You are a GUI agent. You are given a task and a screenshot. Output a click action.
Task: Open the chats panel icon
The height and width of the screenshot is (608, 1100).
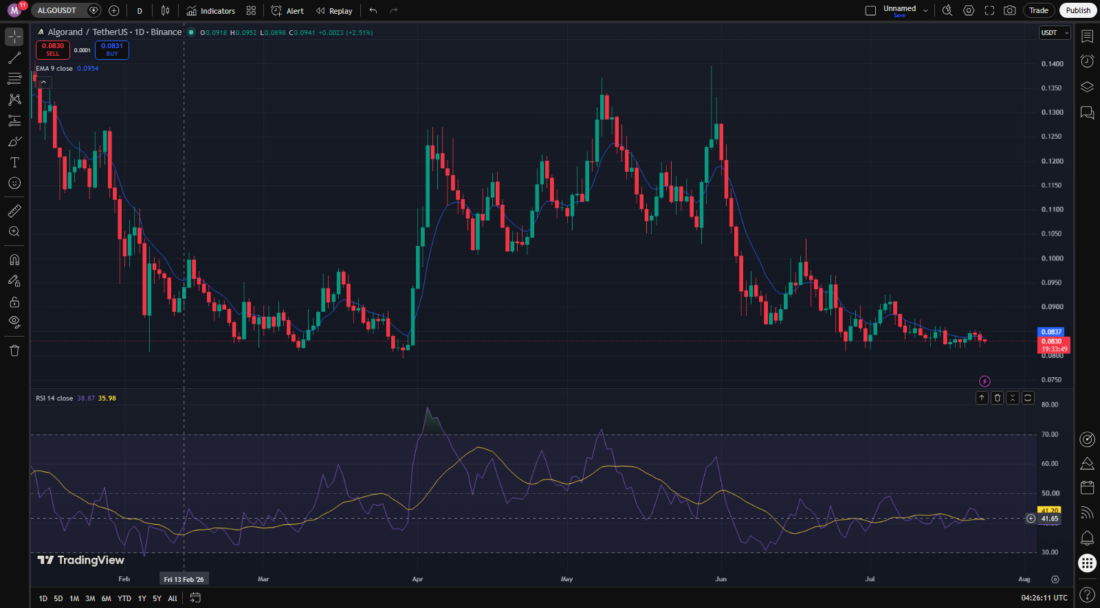click(1087, 112)
